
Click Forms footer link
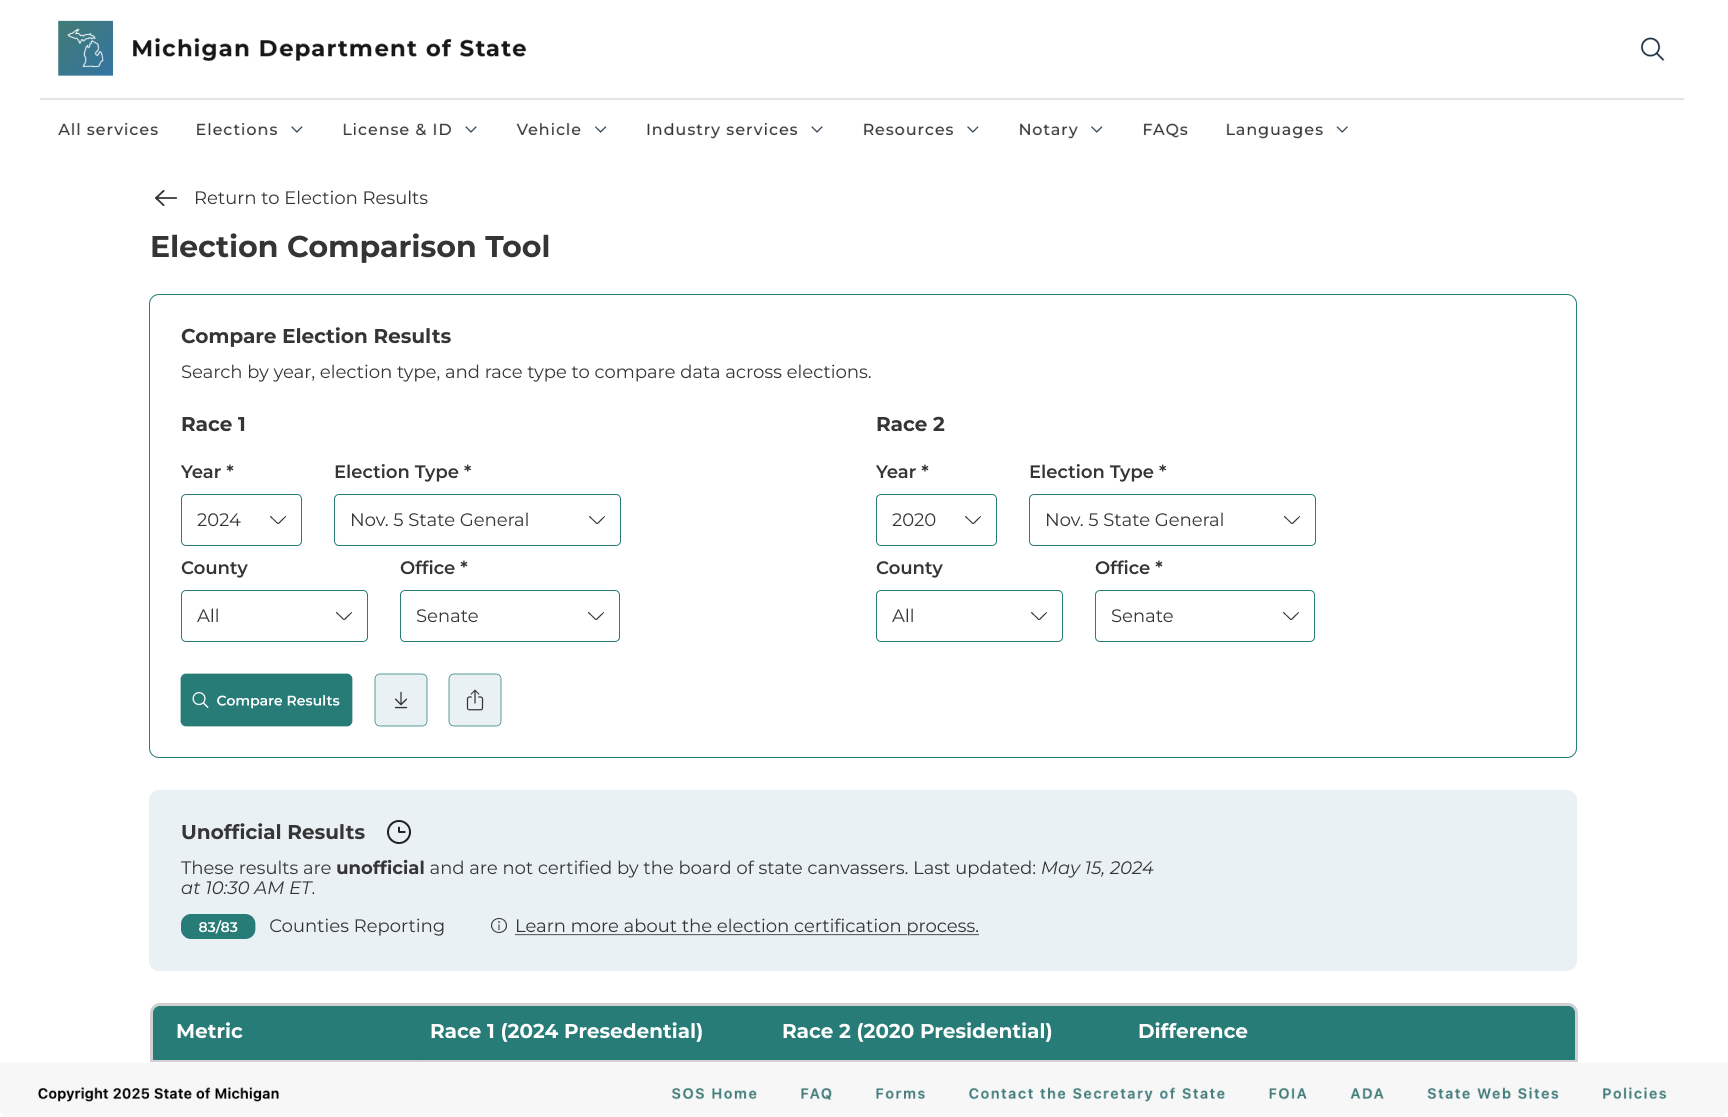coord(900,1094)
